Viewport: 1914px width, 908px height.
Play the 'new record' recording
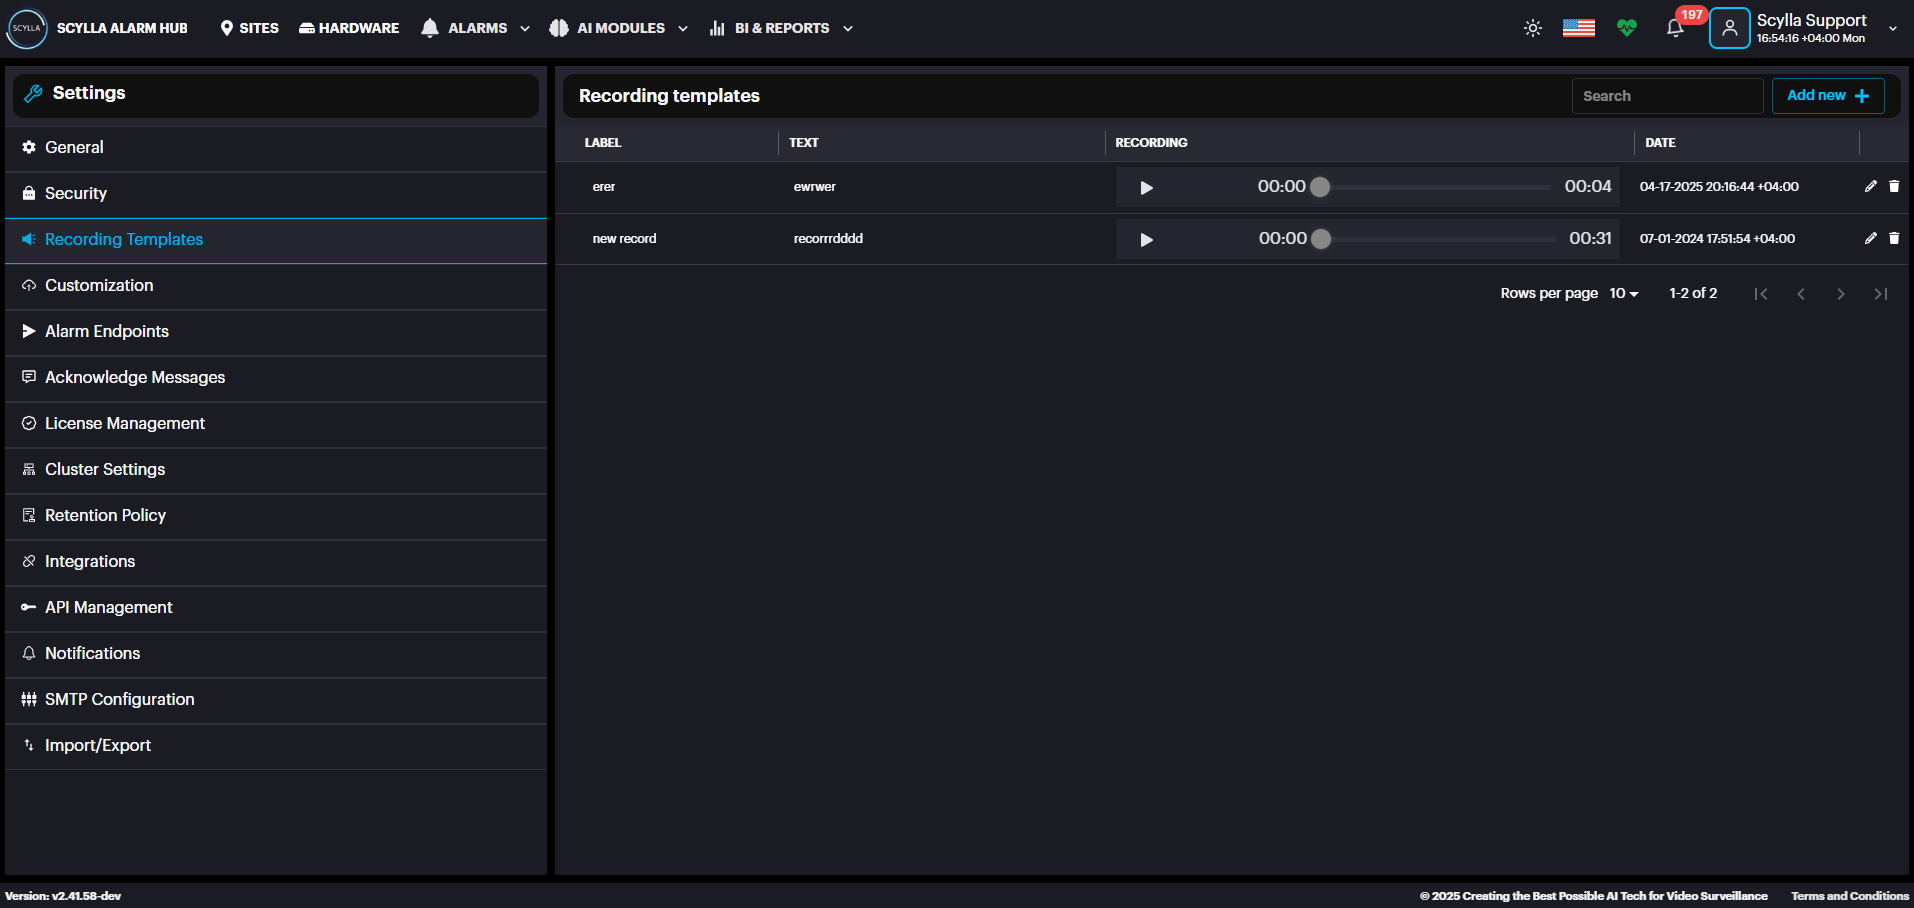(1146, 240)
